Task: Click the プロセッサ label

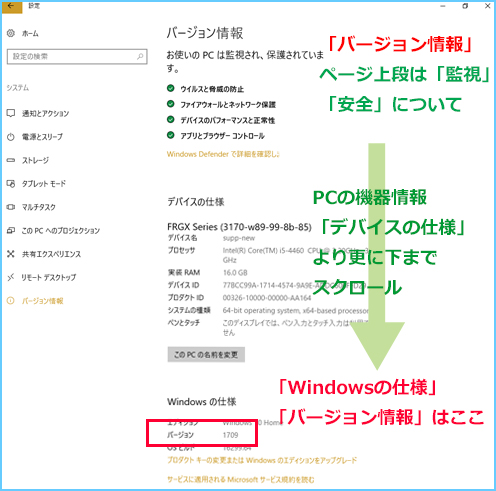Action: coord(181,250)
